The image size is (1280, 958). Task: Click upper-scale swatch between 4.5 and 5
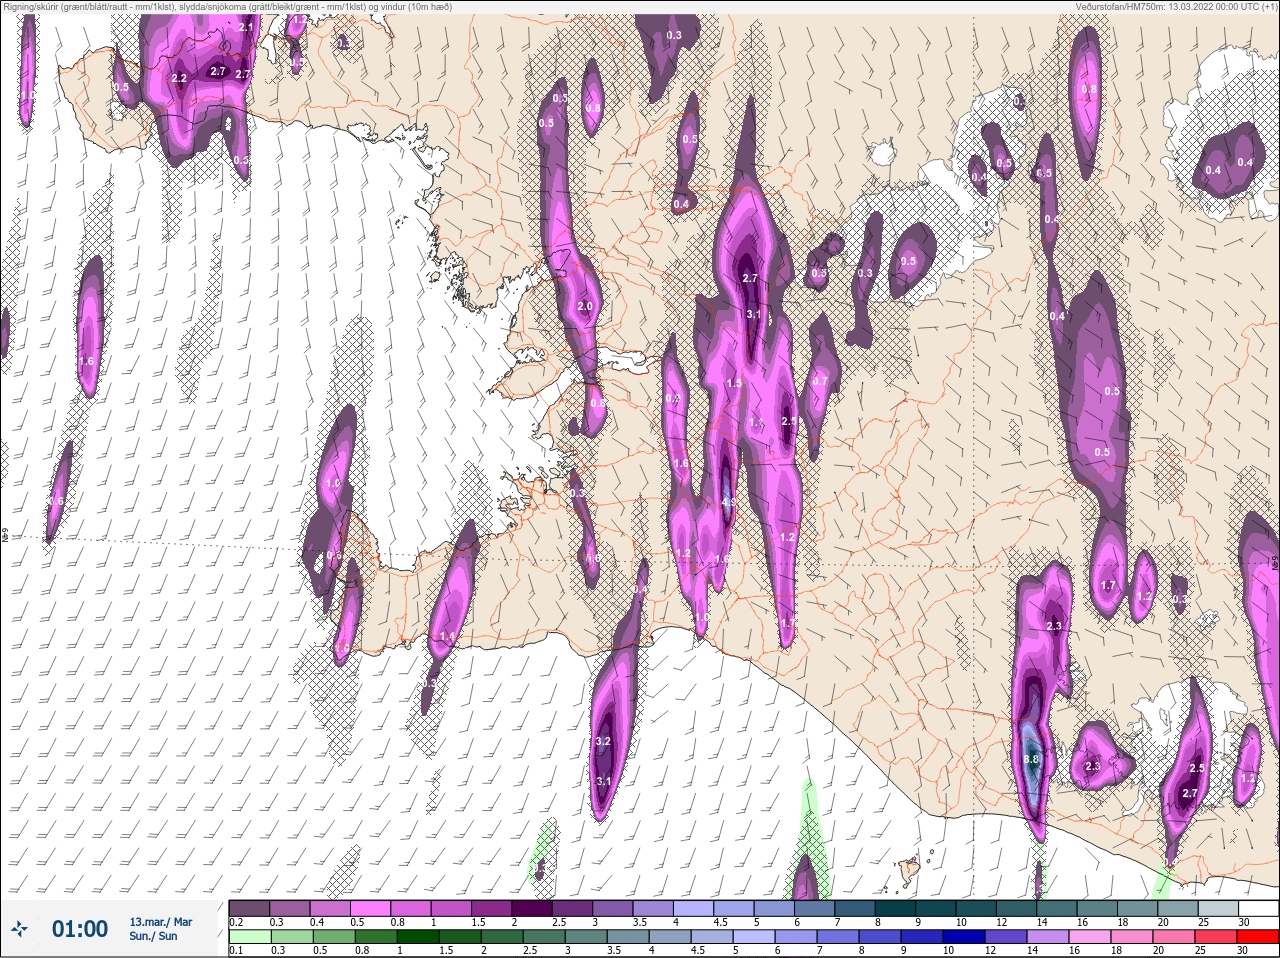point(735,908)
